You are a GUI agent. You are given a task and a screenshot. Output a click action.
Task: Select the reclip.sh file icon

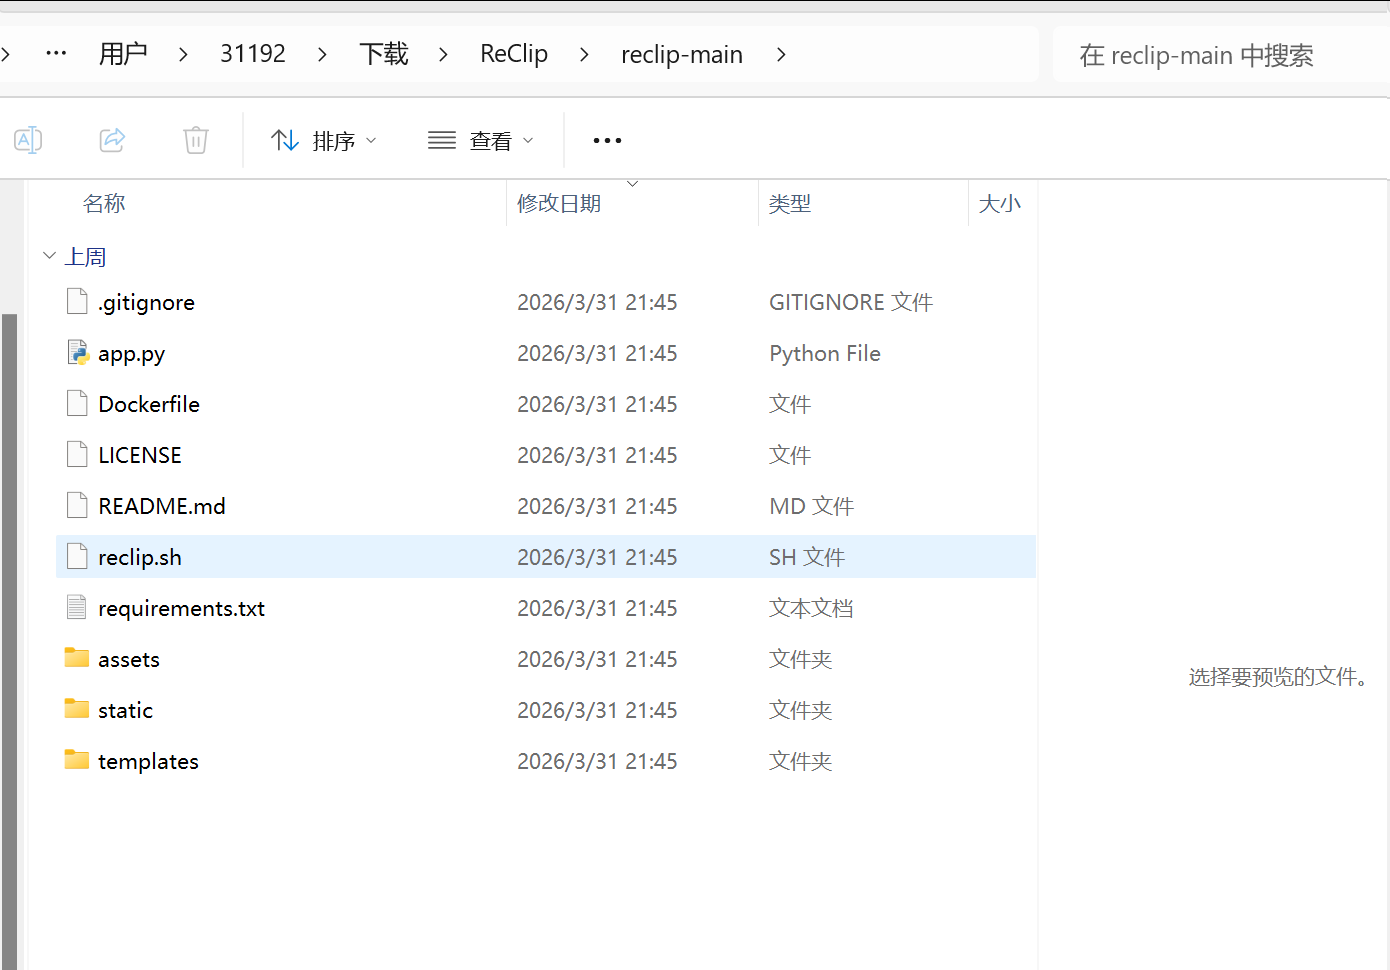[77, 556]
